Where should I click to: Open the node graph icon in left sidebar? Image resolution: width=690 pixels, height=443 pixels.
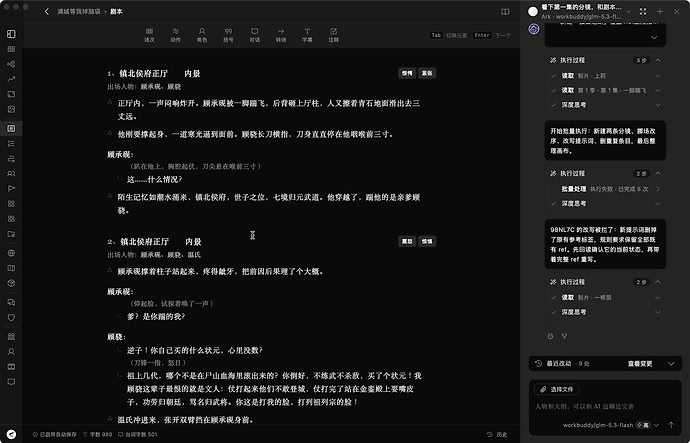click(x=11, y=64)
